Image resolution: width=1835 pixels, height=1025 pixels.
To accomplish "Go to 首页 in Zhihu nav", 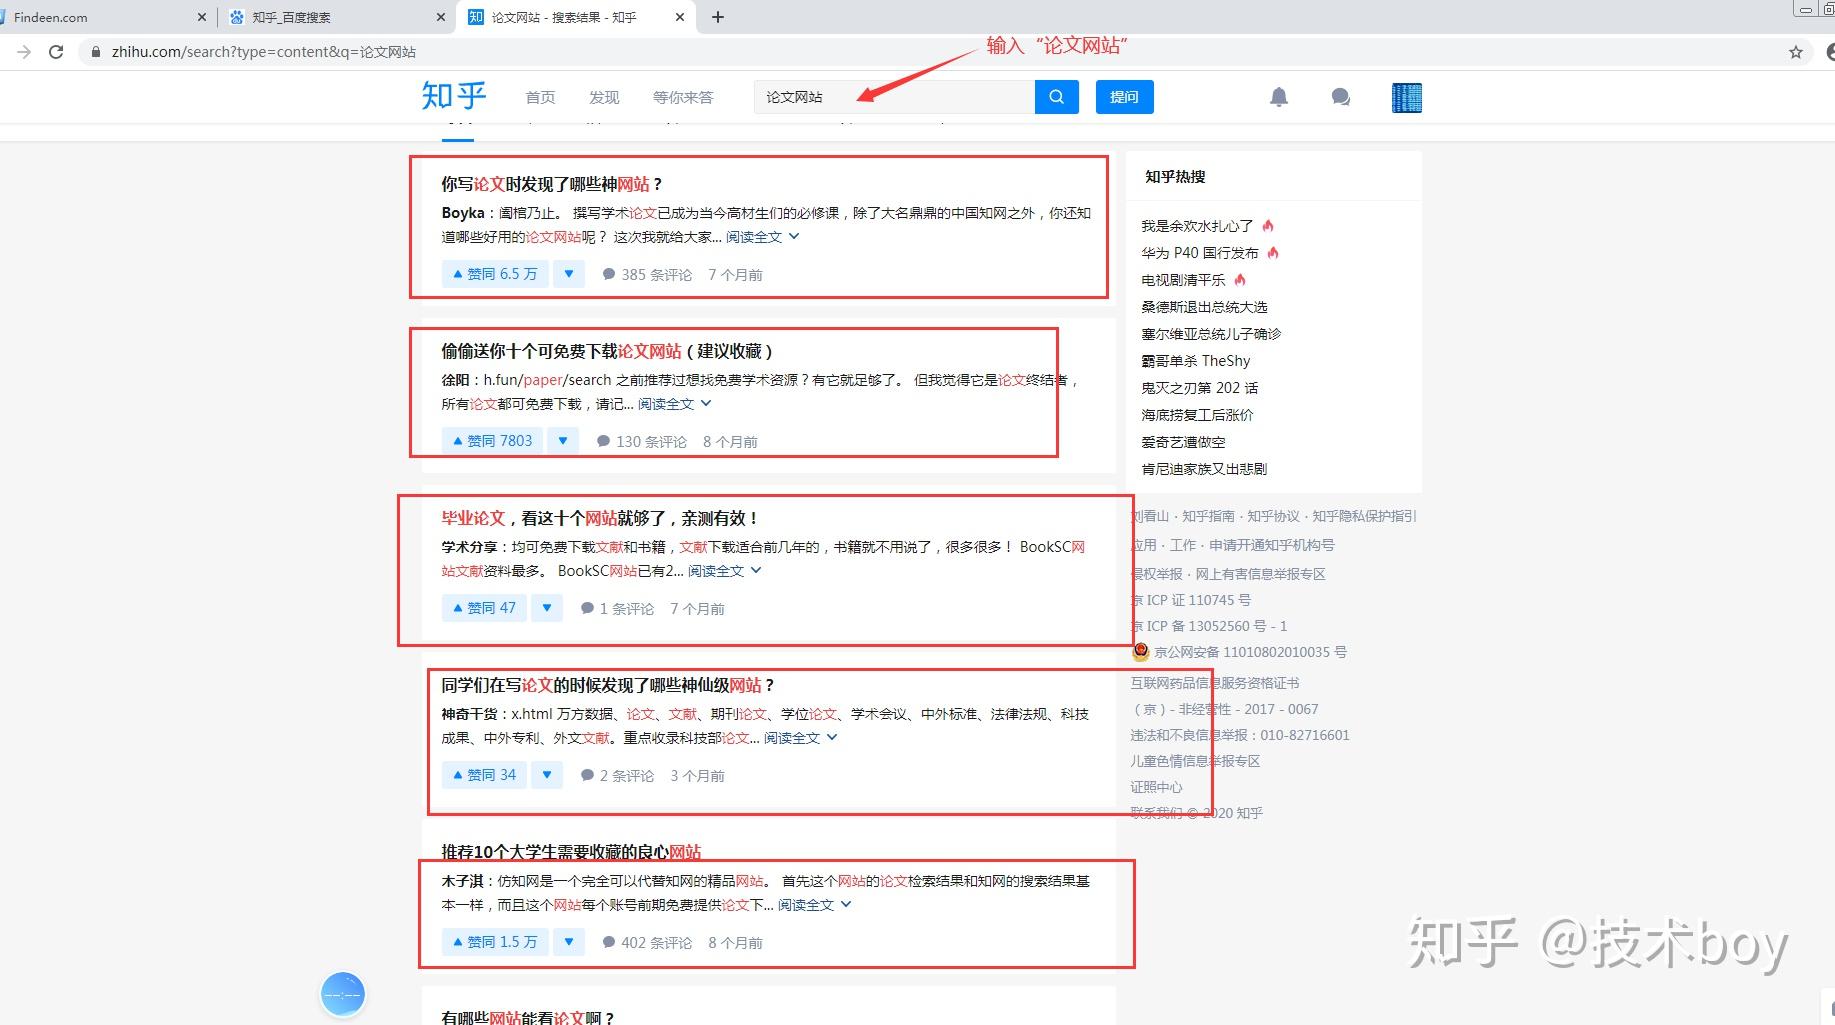I will point(540,97).
